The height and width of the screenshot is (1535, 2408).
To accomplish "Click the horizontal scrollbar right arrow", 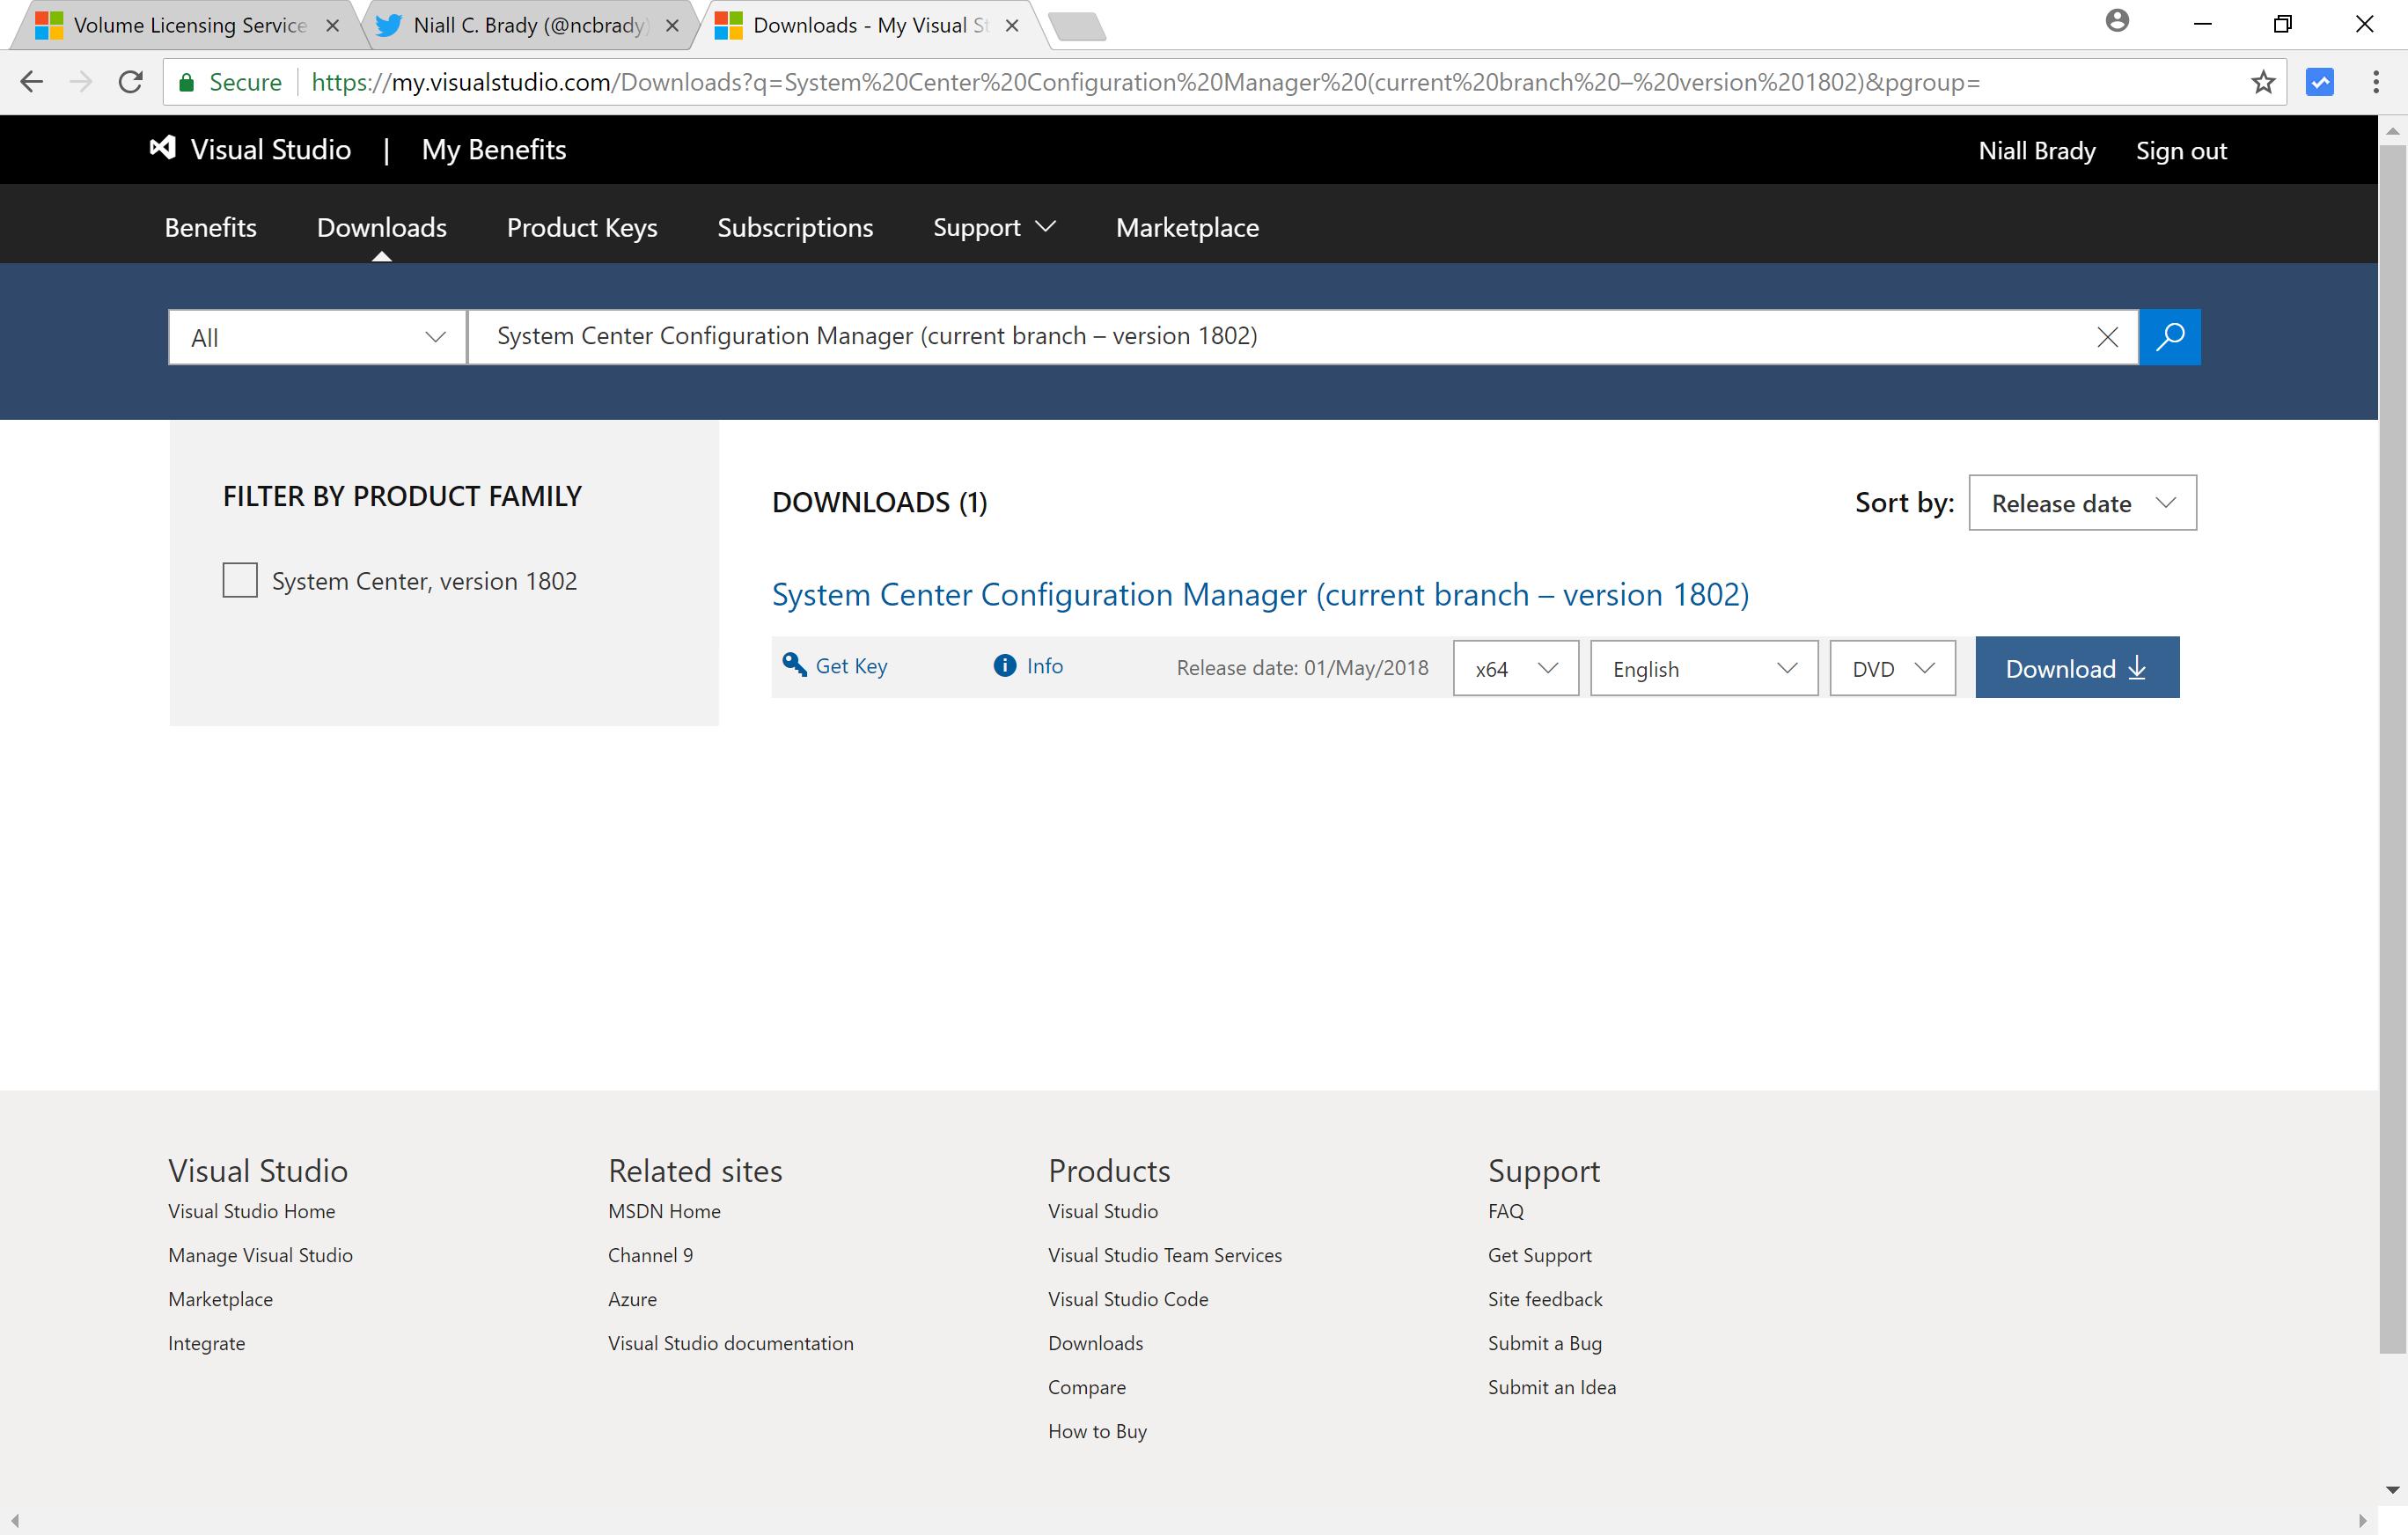I will click(x=2363, y=1520).
